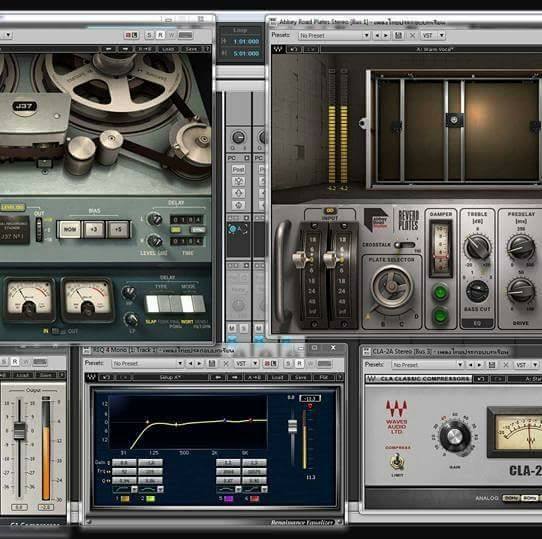Undo in CLA-2A plugin toolbar

481,379
